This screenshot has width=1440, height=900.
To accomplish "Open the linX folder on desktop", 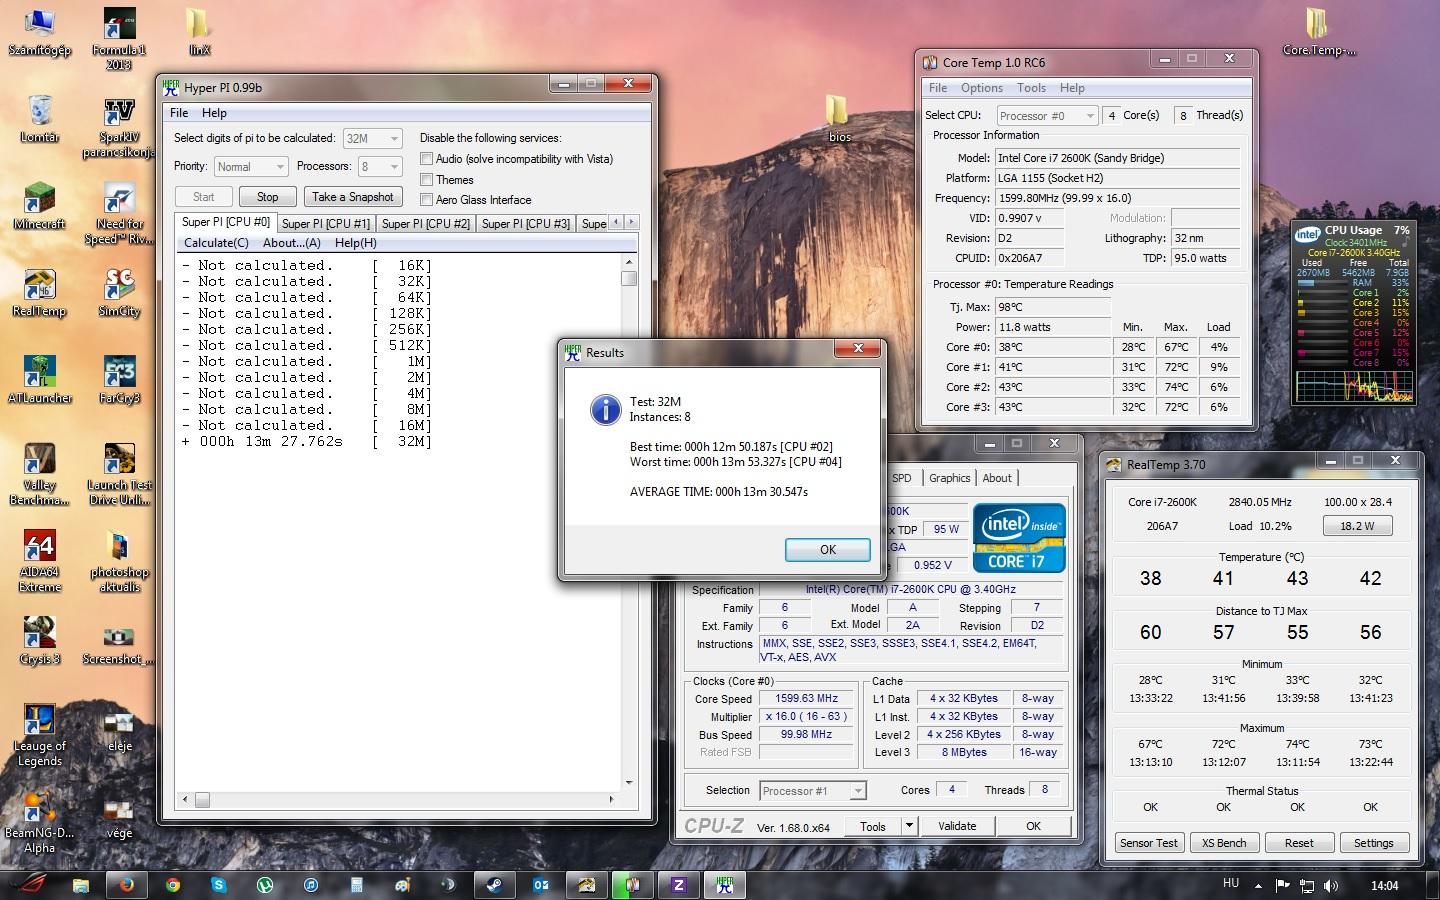I will [x=198, y=33].
